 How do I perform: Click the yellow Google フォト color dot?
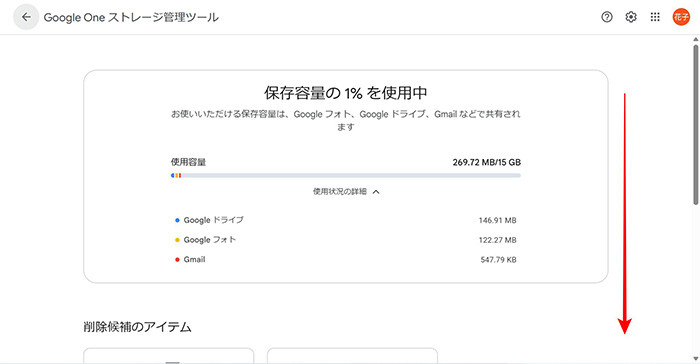[177, 240]
